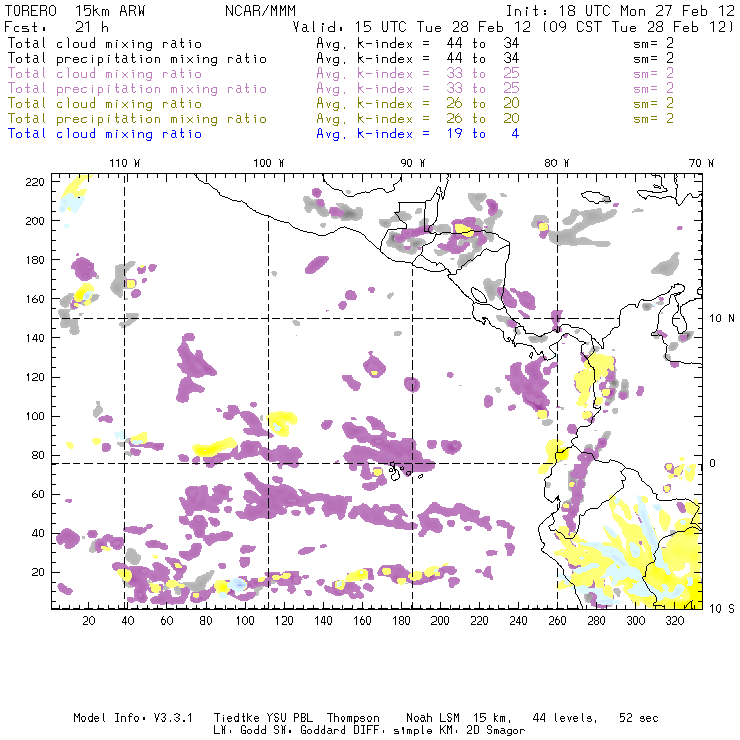
Task: Click black 'Total cloud mixing ratio' legend row
Action: (x=341, y=43)
